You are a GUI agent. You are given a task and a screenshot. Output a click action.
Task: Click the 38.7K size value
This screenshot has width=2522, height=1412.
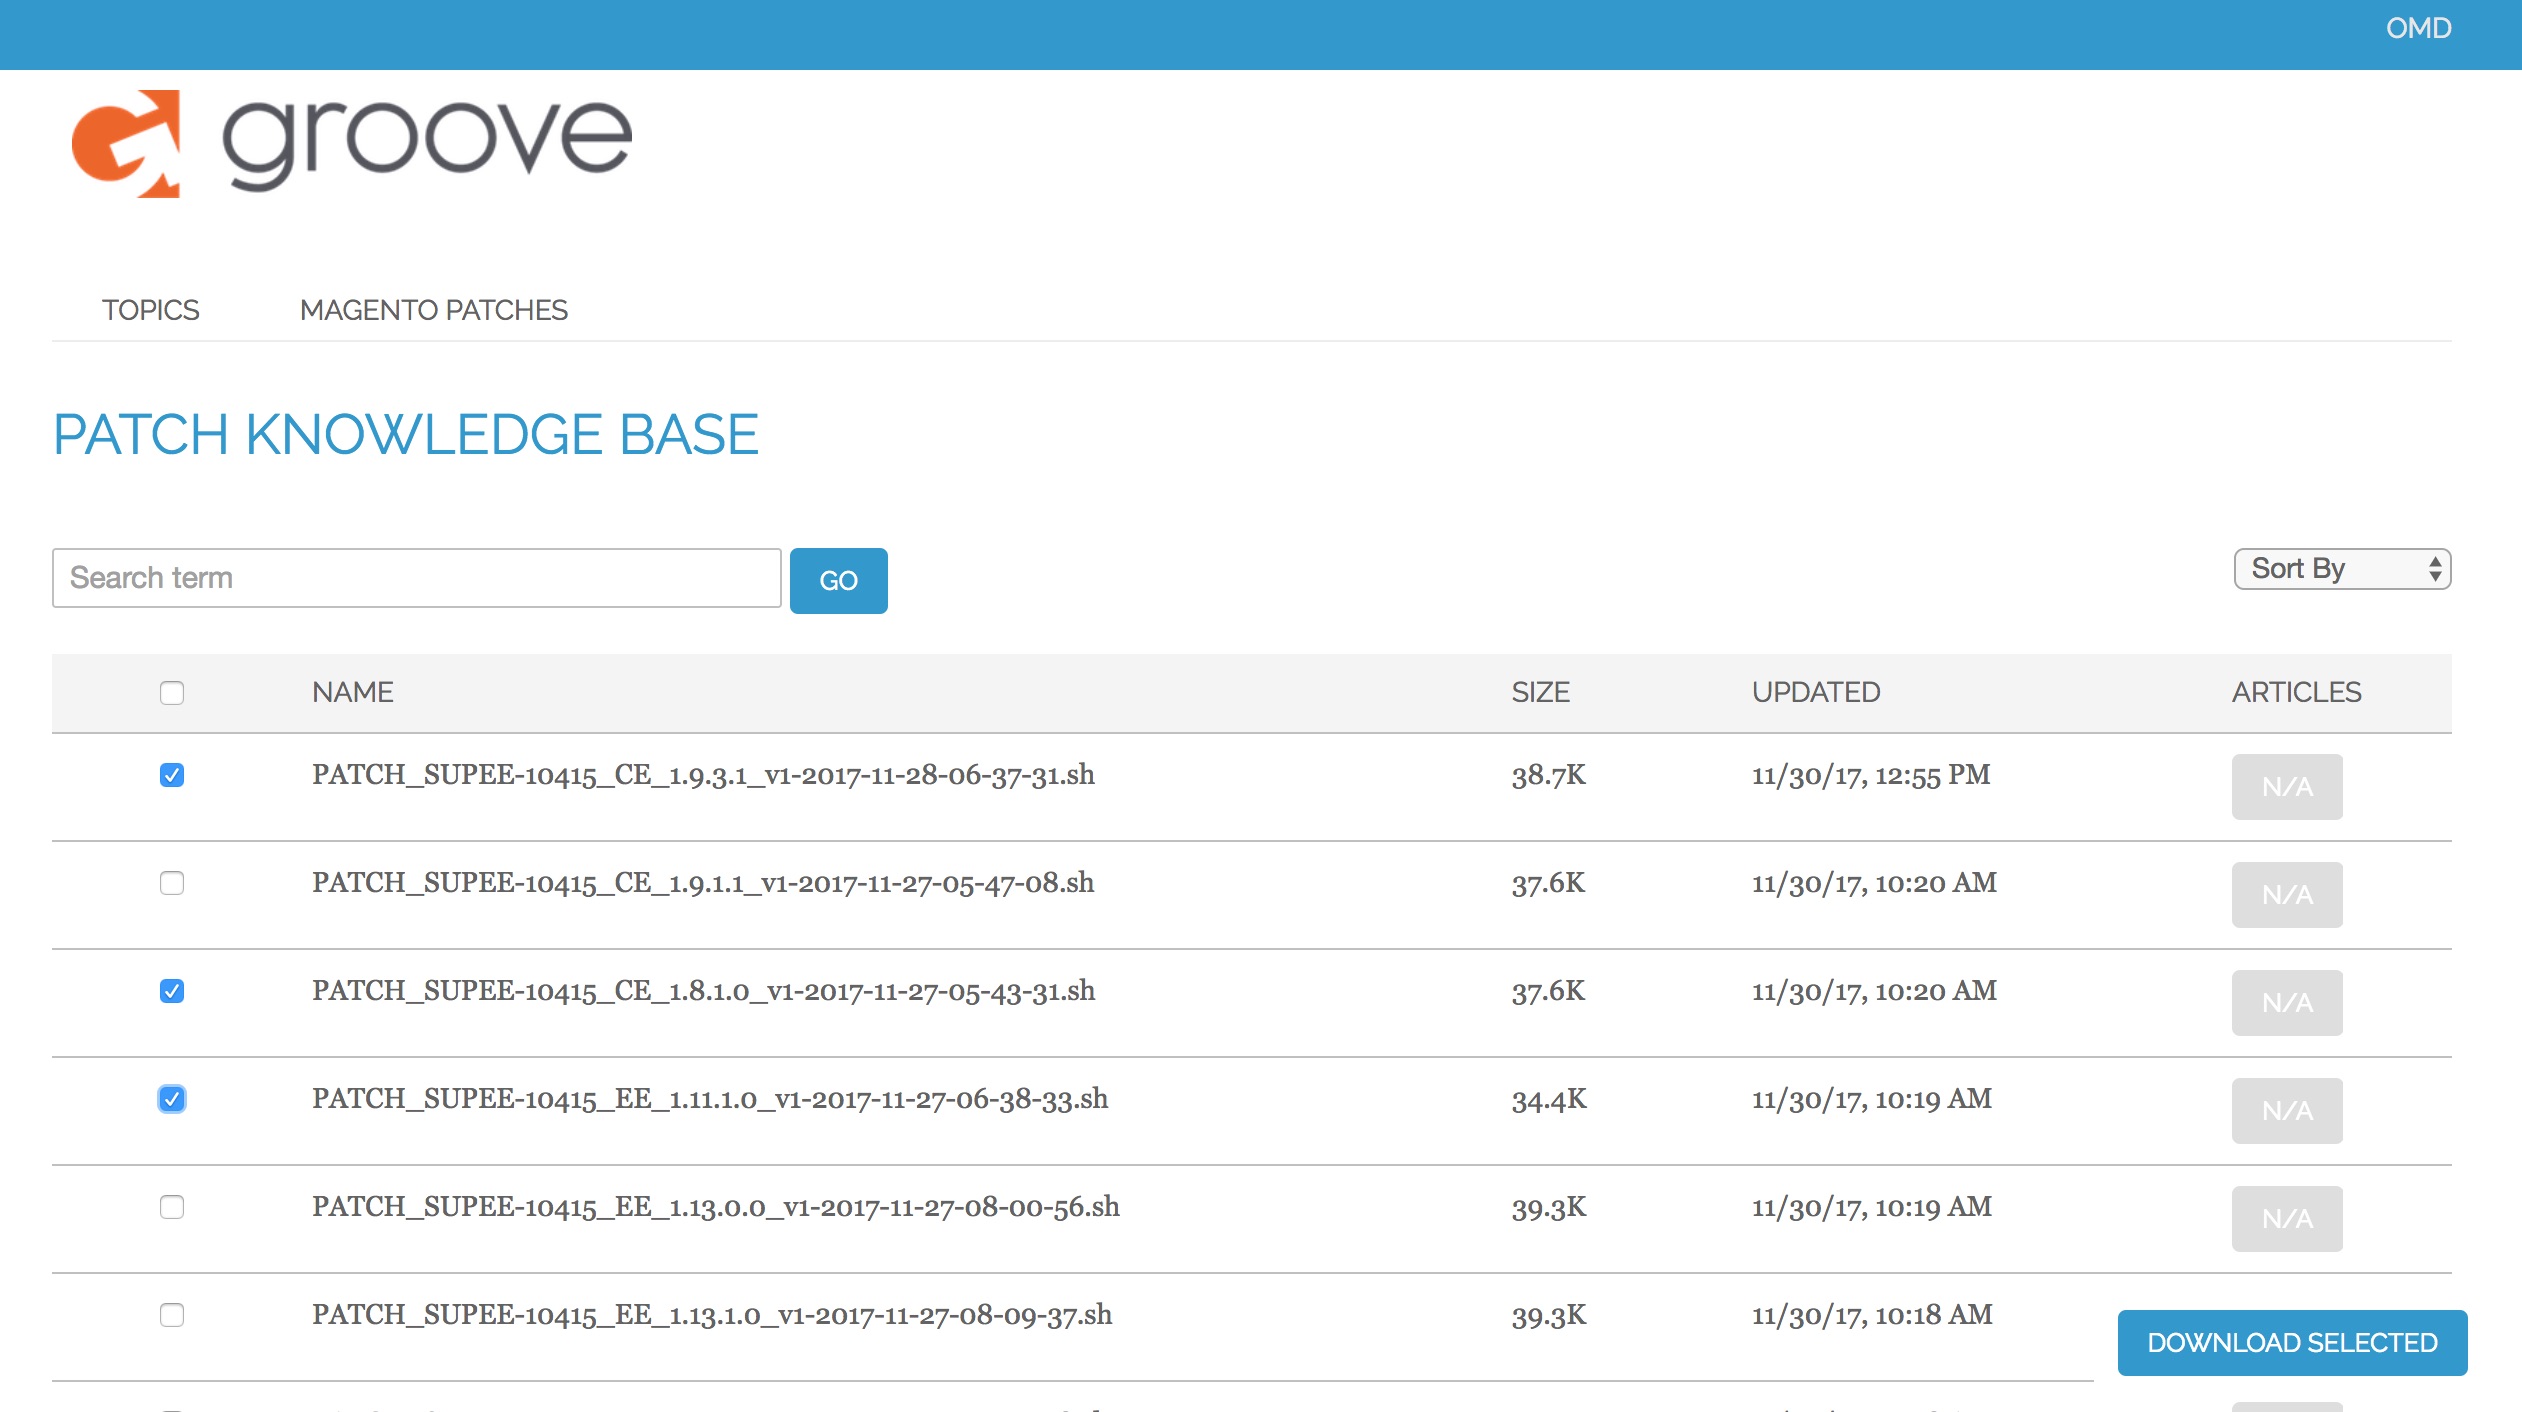pos(1548,775)
